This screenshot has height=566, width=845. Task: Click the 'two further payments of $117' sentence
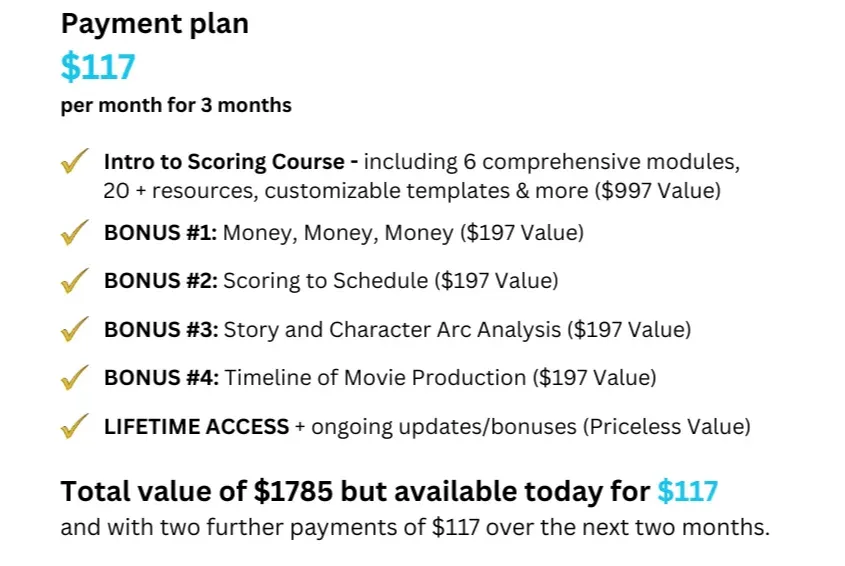pos(415,527)
